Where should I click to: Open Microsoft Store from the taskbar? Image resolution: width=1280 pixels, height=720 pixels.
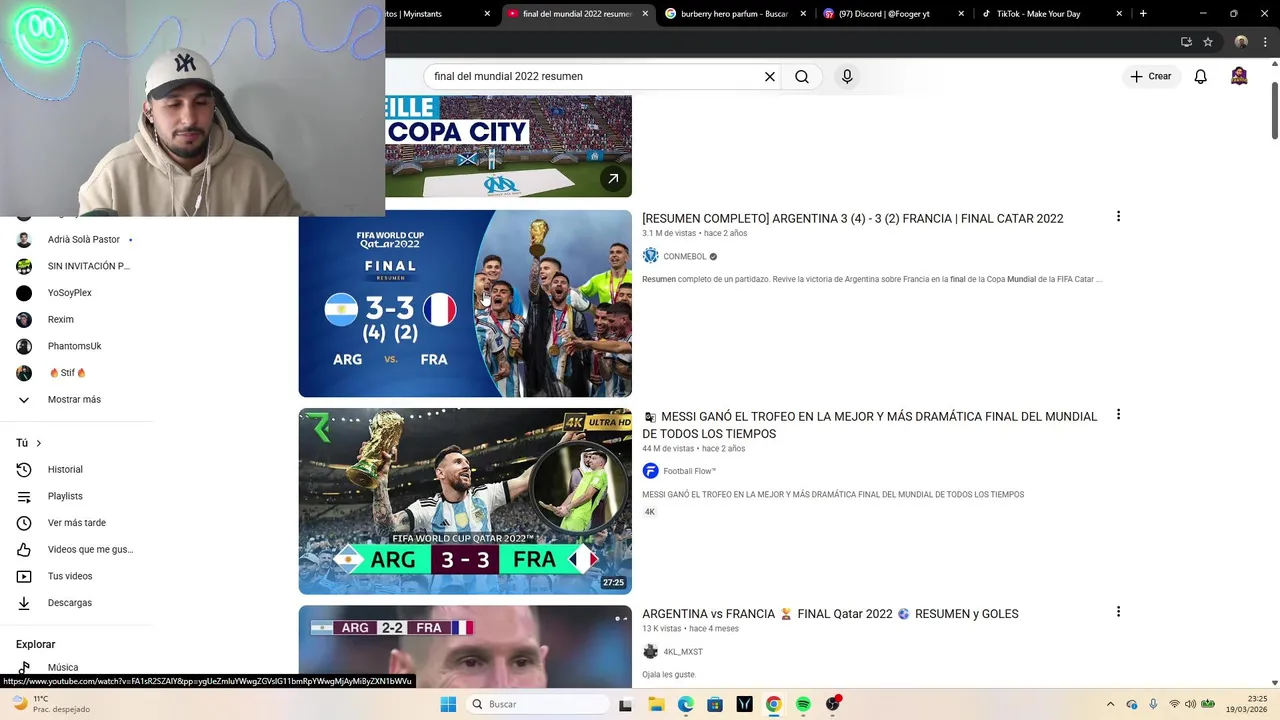point(715,704)
